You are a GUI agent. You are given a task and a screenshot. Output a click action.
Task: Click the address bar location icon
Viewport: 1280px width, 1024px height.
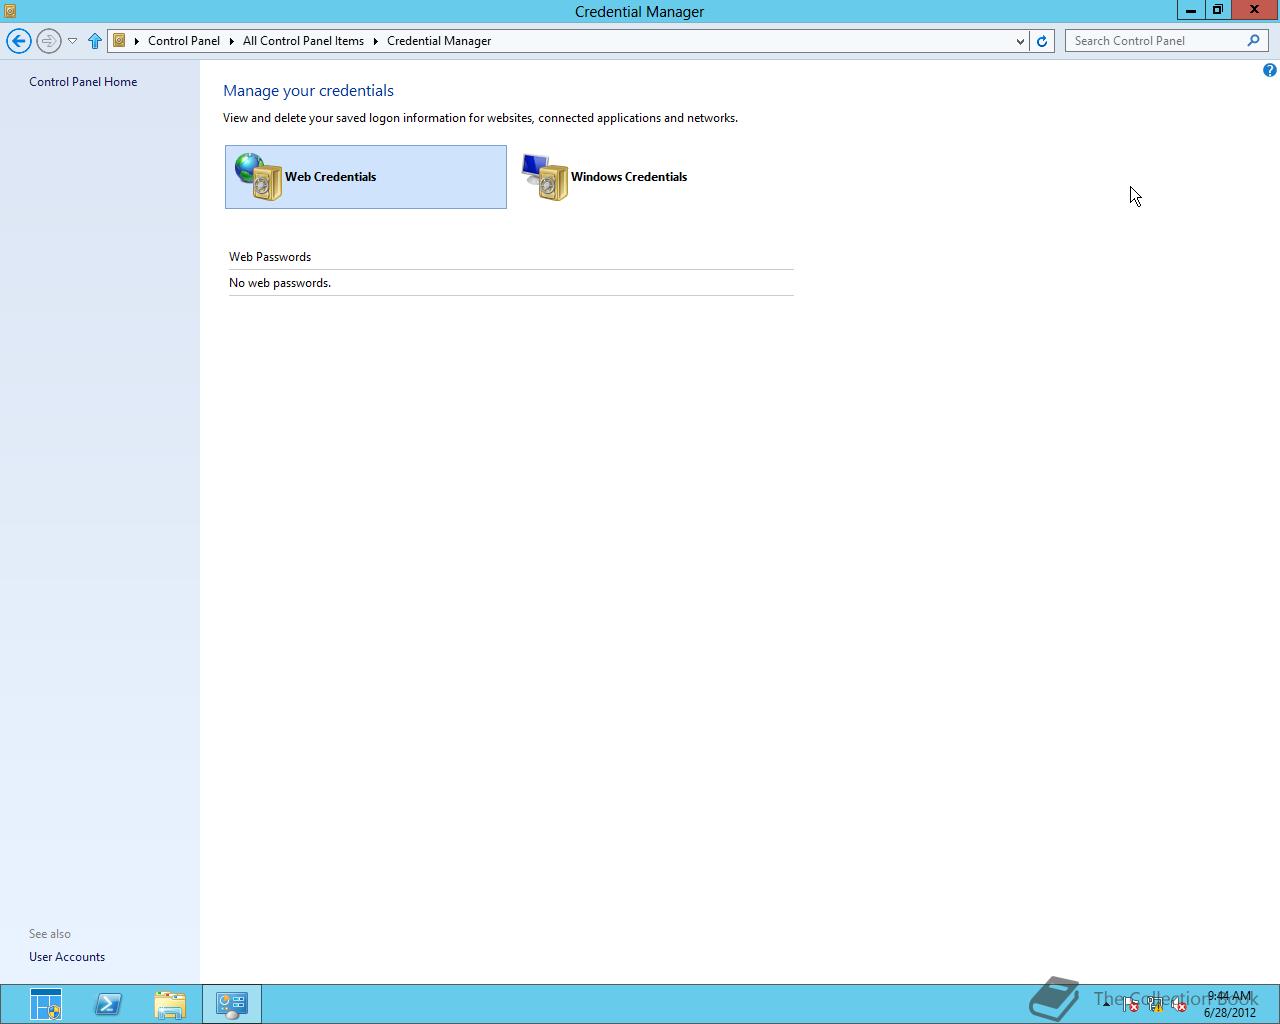pos(119,41)
